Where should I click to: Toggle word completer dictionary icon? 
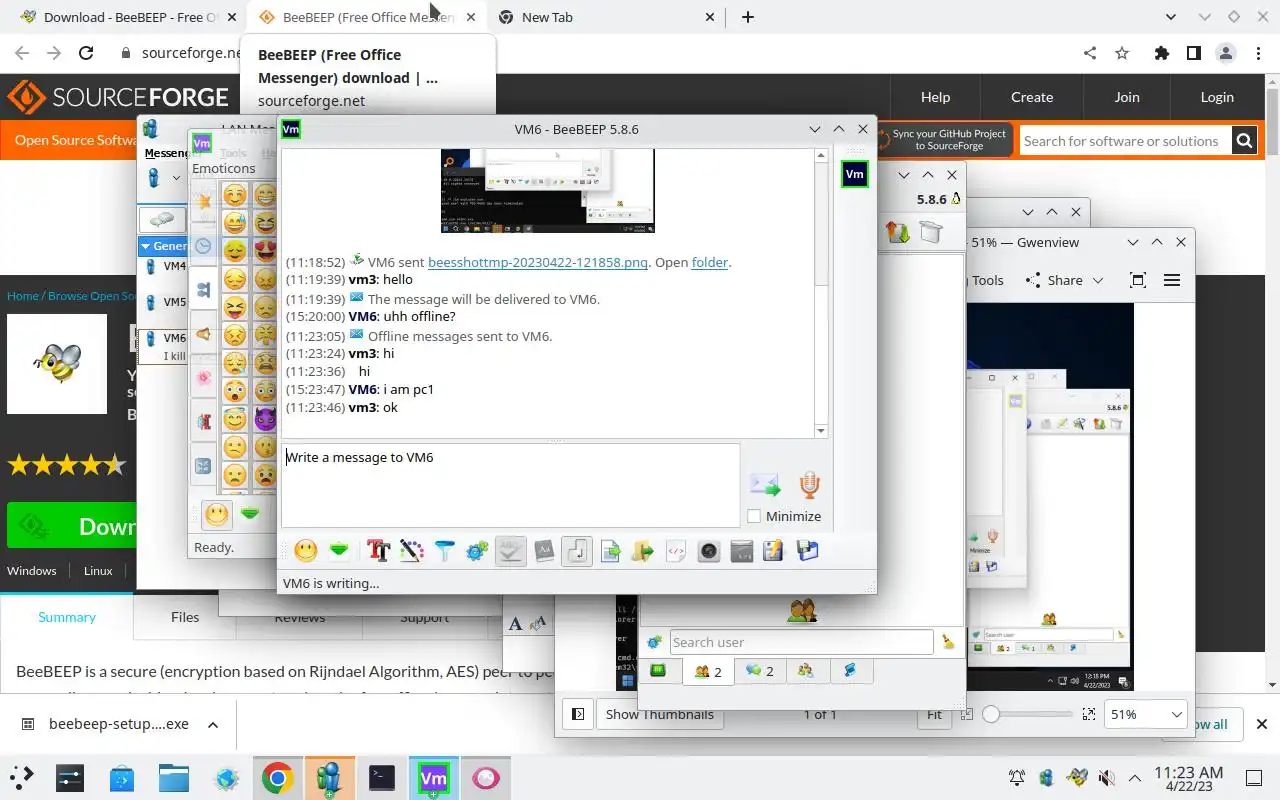(x=544, y=550)
